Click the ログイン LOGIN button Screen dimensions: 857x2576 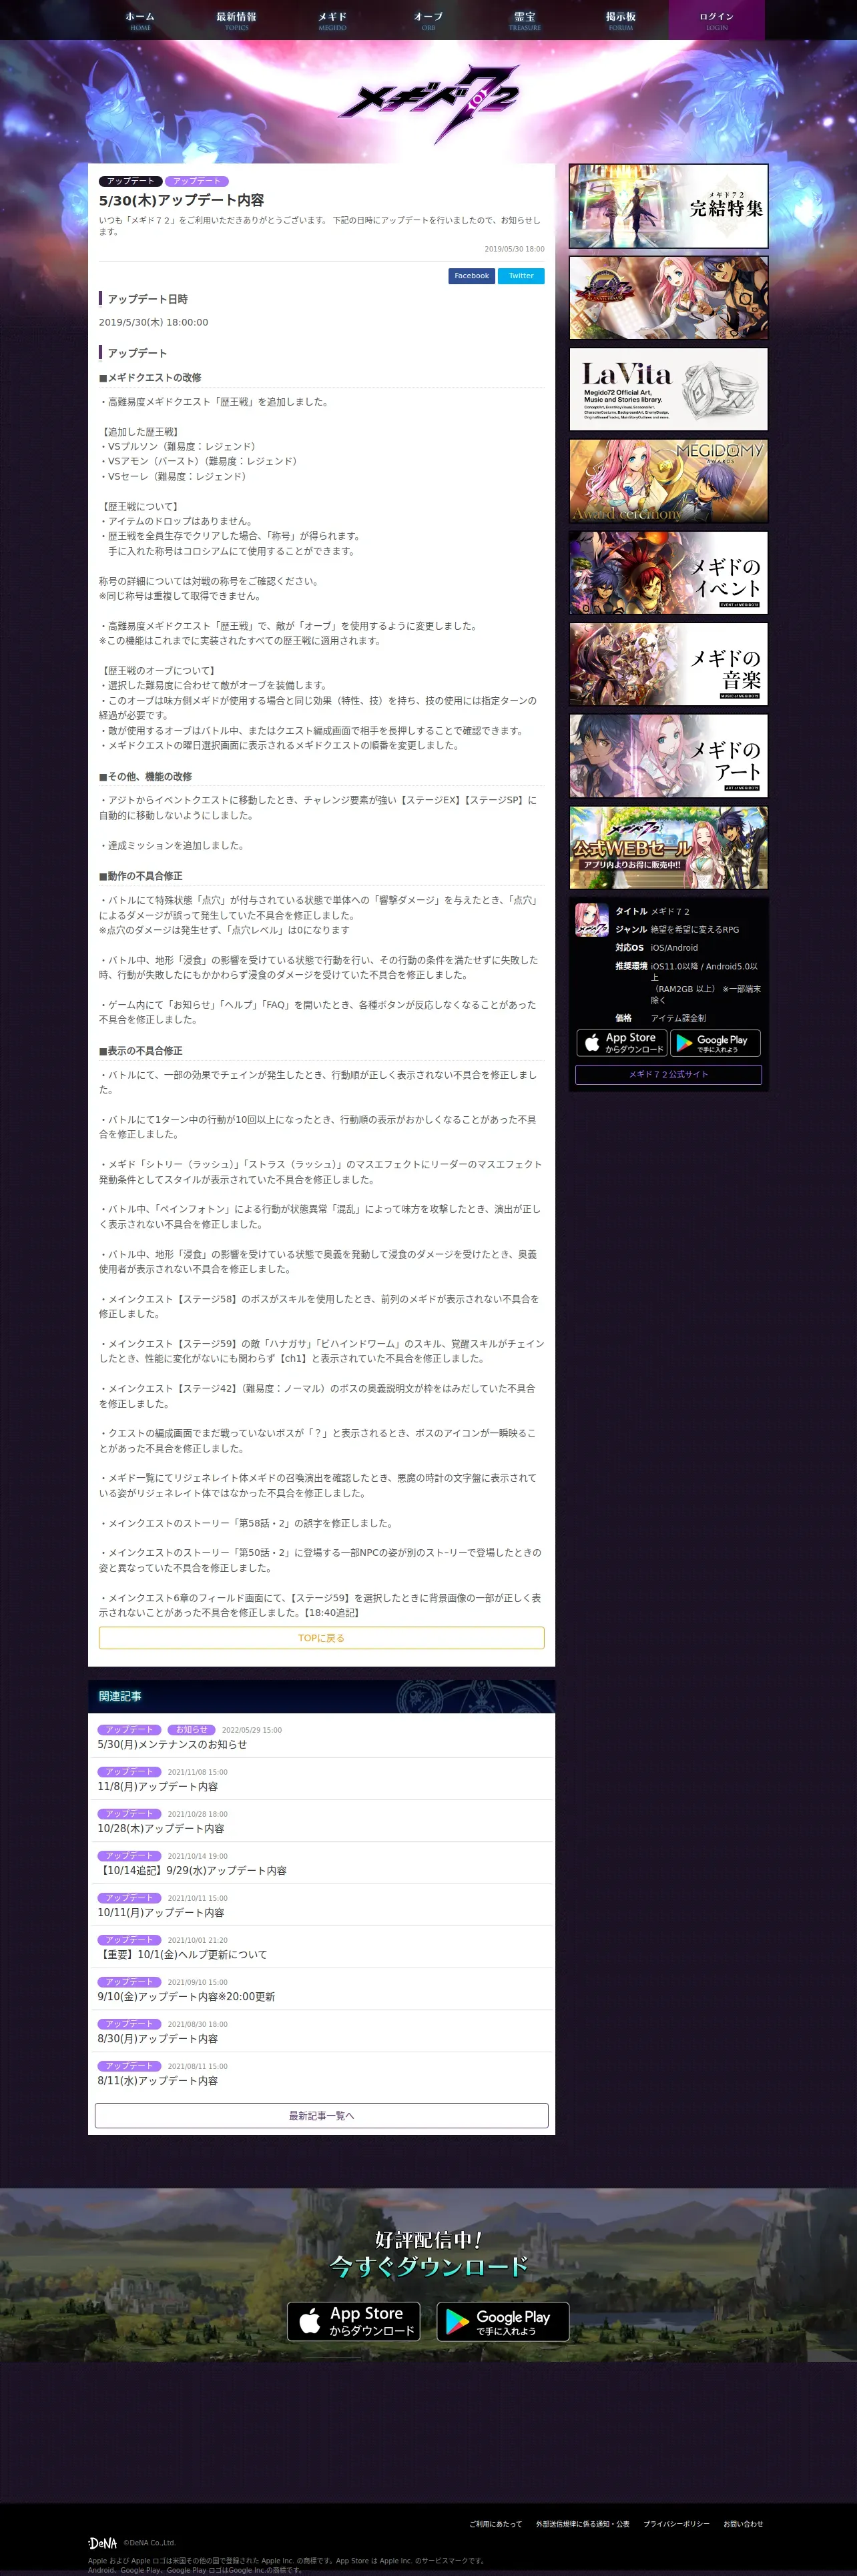(716, 20)
